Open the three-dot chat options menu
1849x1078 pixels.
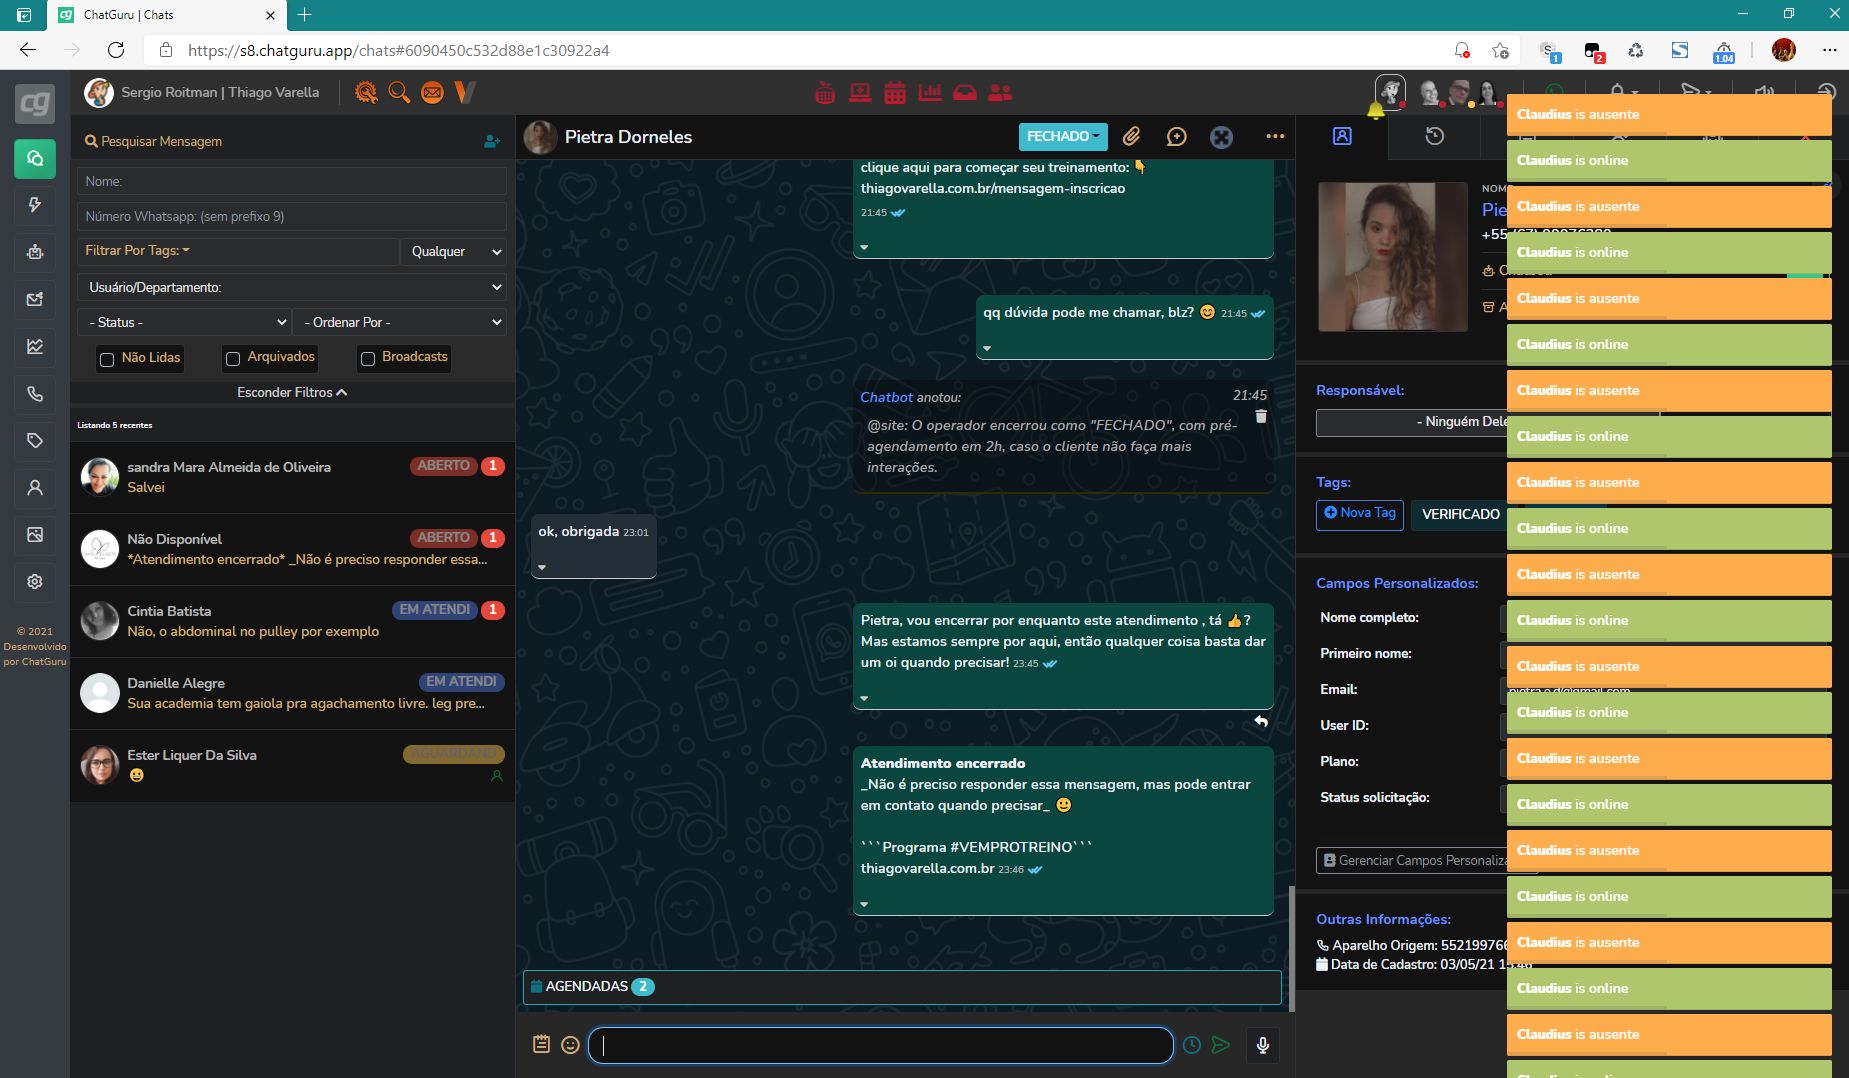point(1275,136)
